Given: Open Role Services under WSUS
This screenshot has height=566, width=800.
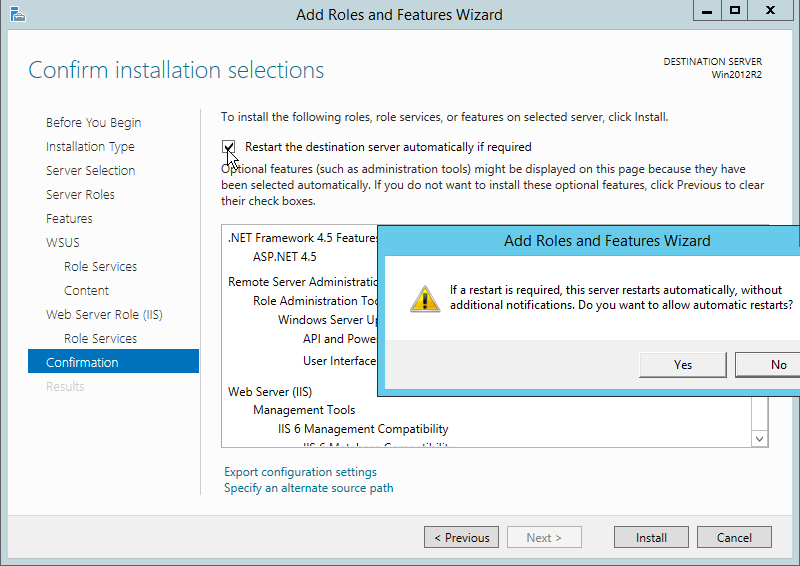Looking at the screenshot, I should [x=100, y=266].
